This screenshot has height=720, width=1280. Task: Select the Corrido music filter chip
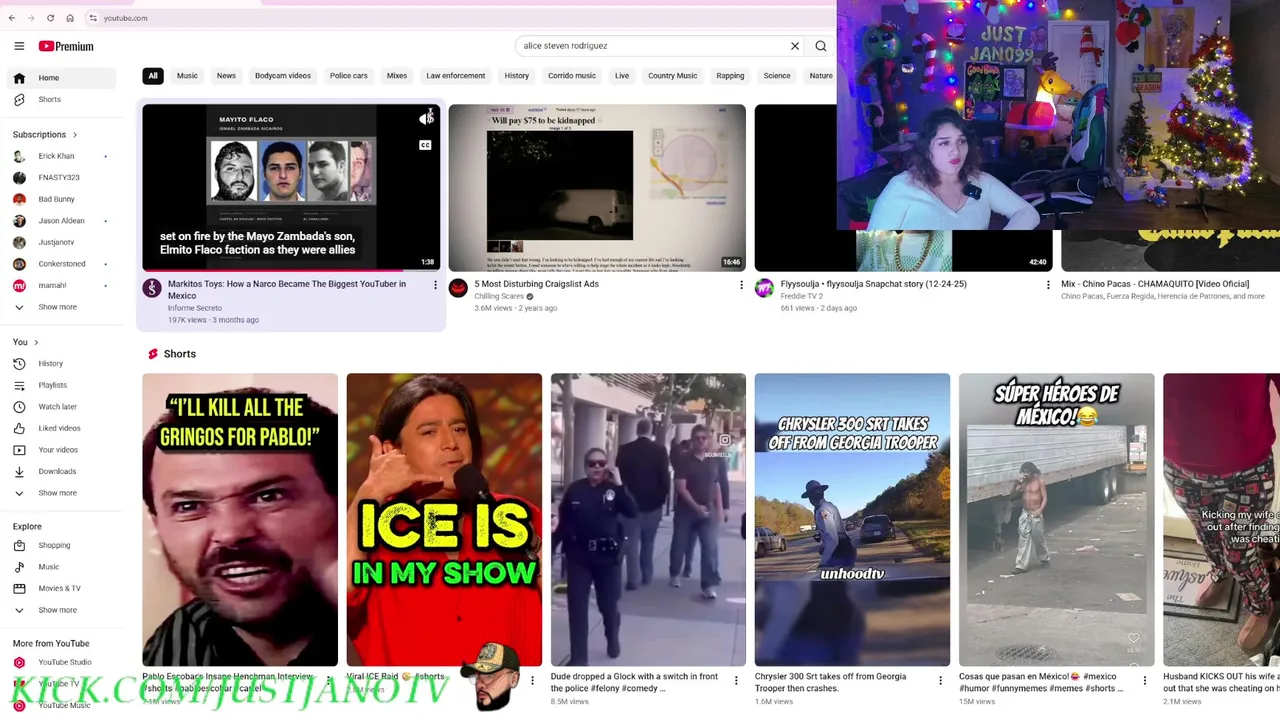coord(572,76)
